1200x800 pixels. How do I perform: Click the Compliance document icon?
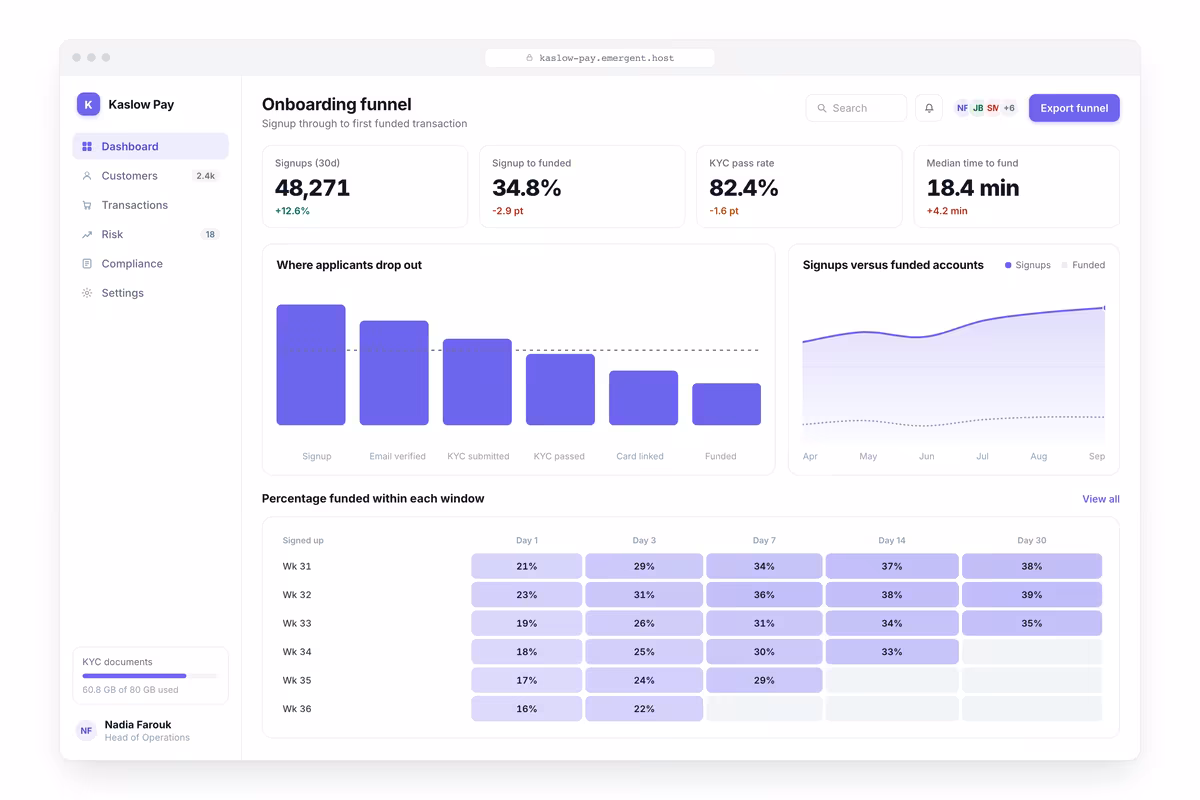[87, 264]
